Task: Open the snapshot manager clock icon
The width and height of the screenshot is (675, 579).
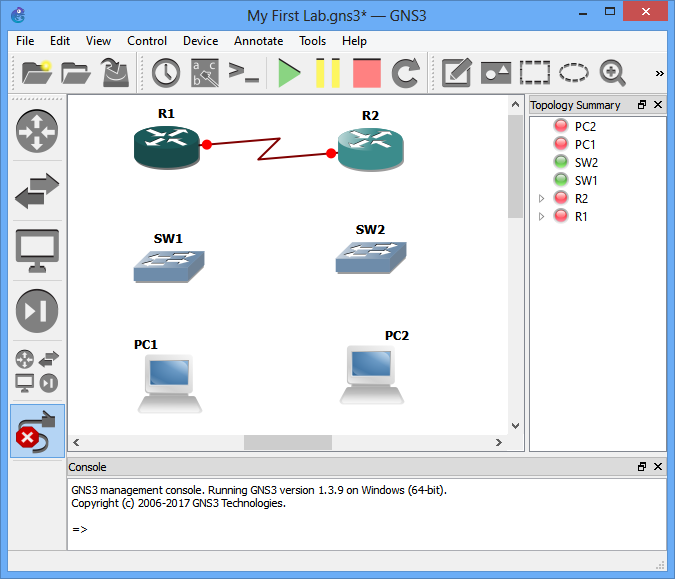Action: [166, 73]
